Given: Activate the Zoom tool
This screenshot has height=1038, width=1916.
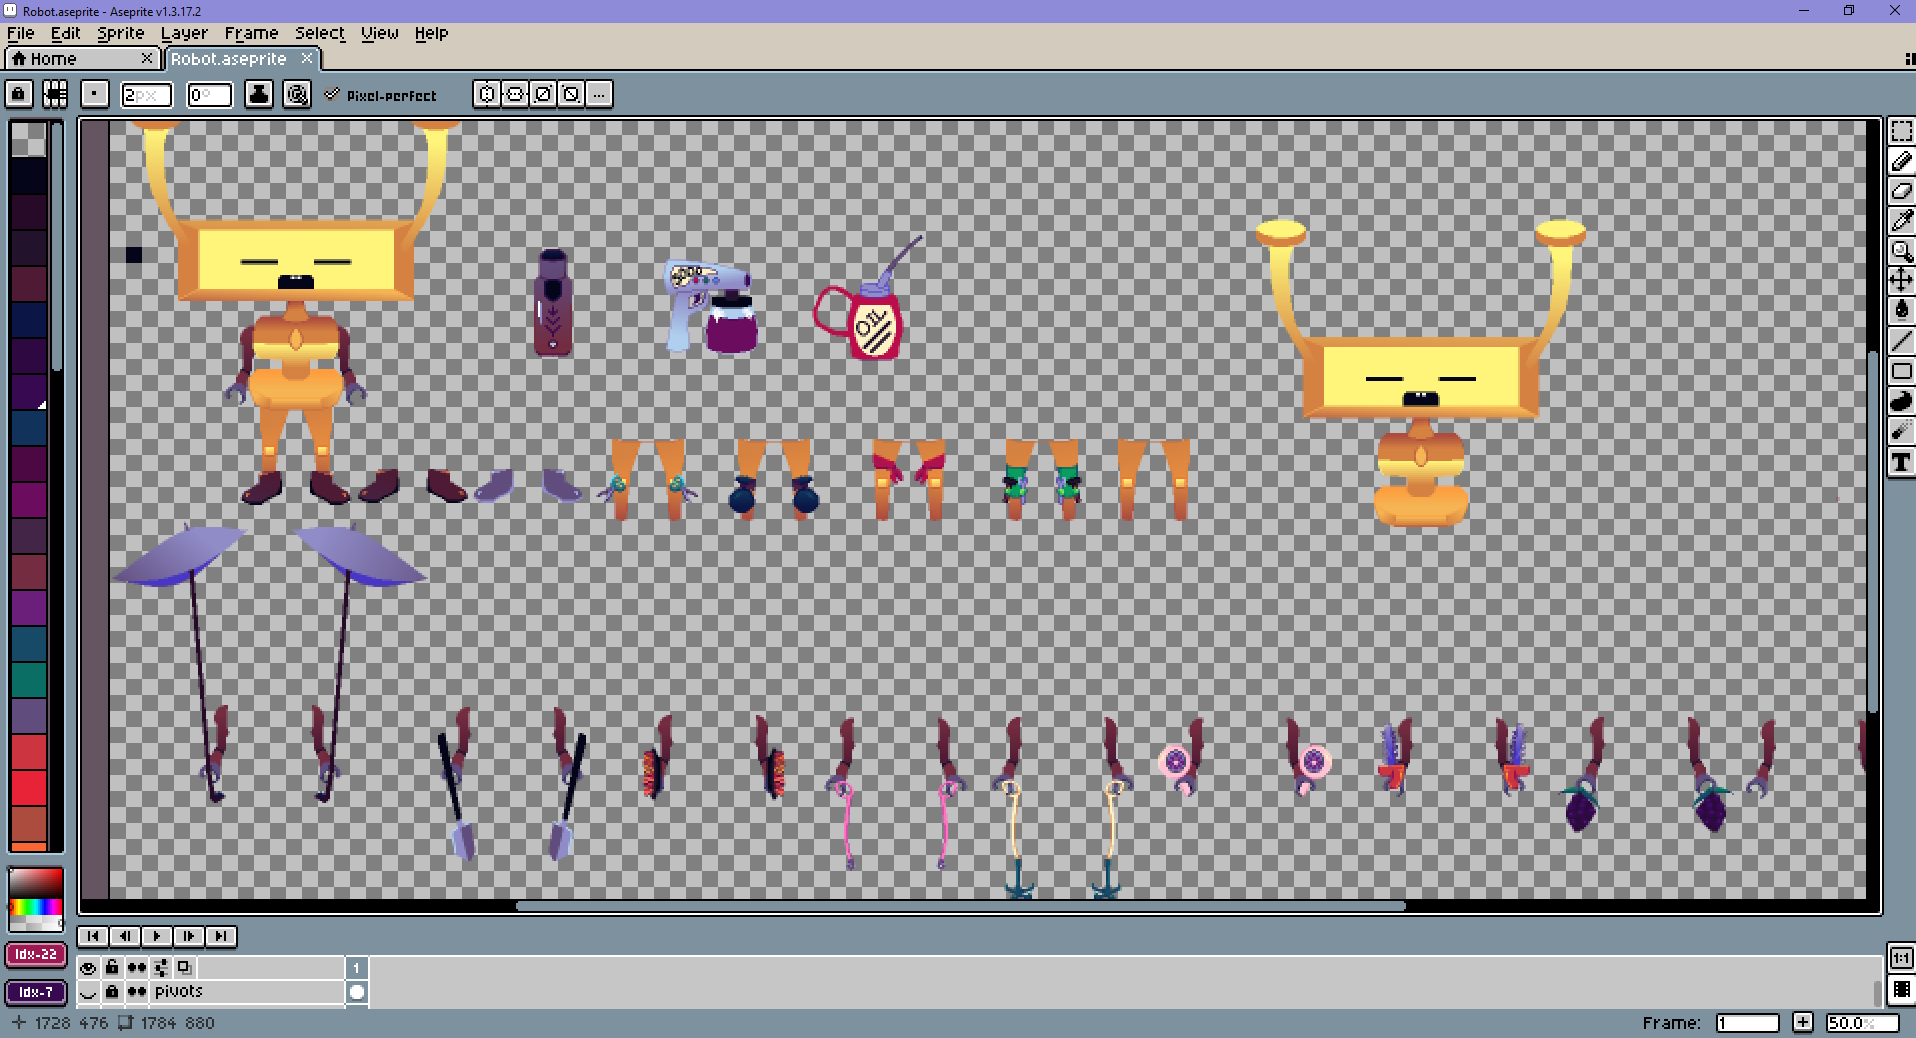Looking at the screenshot, I should click(1901, 251).
